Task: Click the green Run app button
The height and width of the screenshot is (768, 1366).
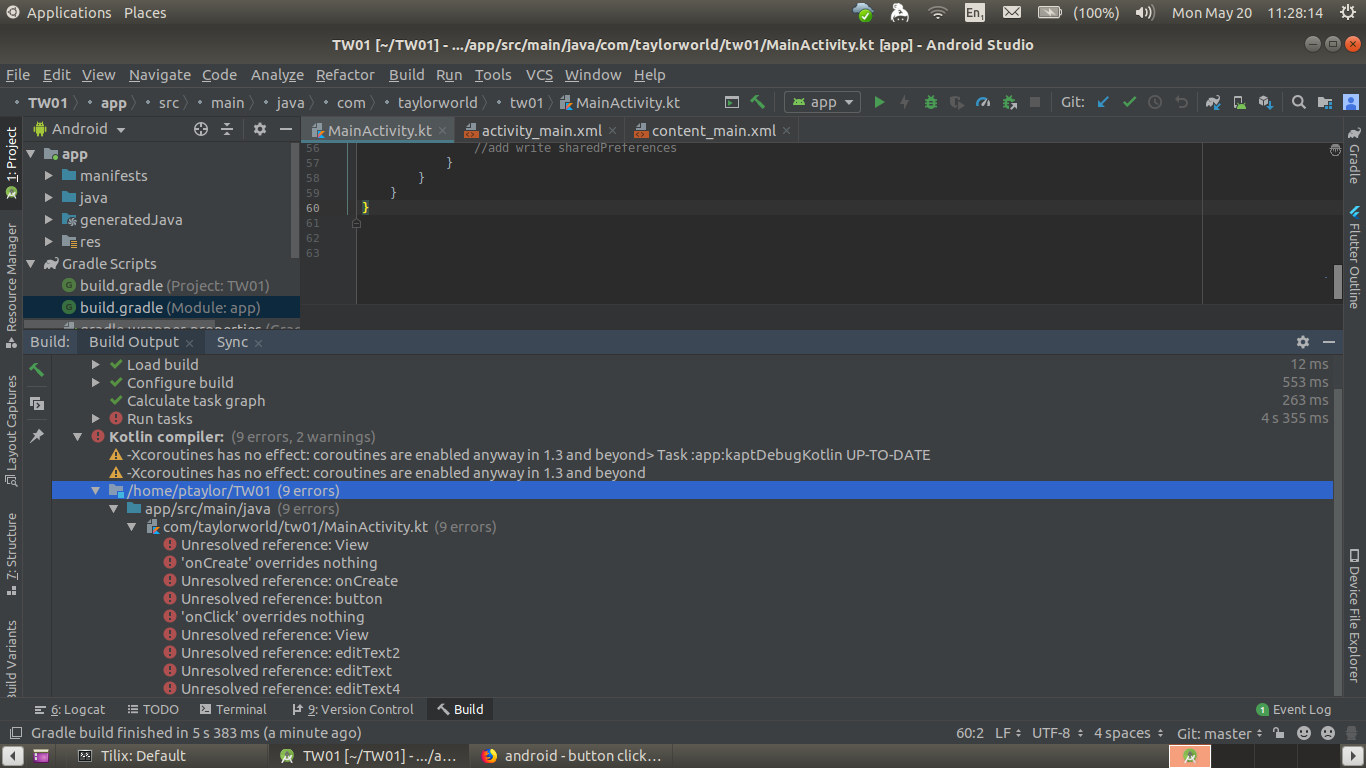Action: (x=879, y=102)
